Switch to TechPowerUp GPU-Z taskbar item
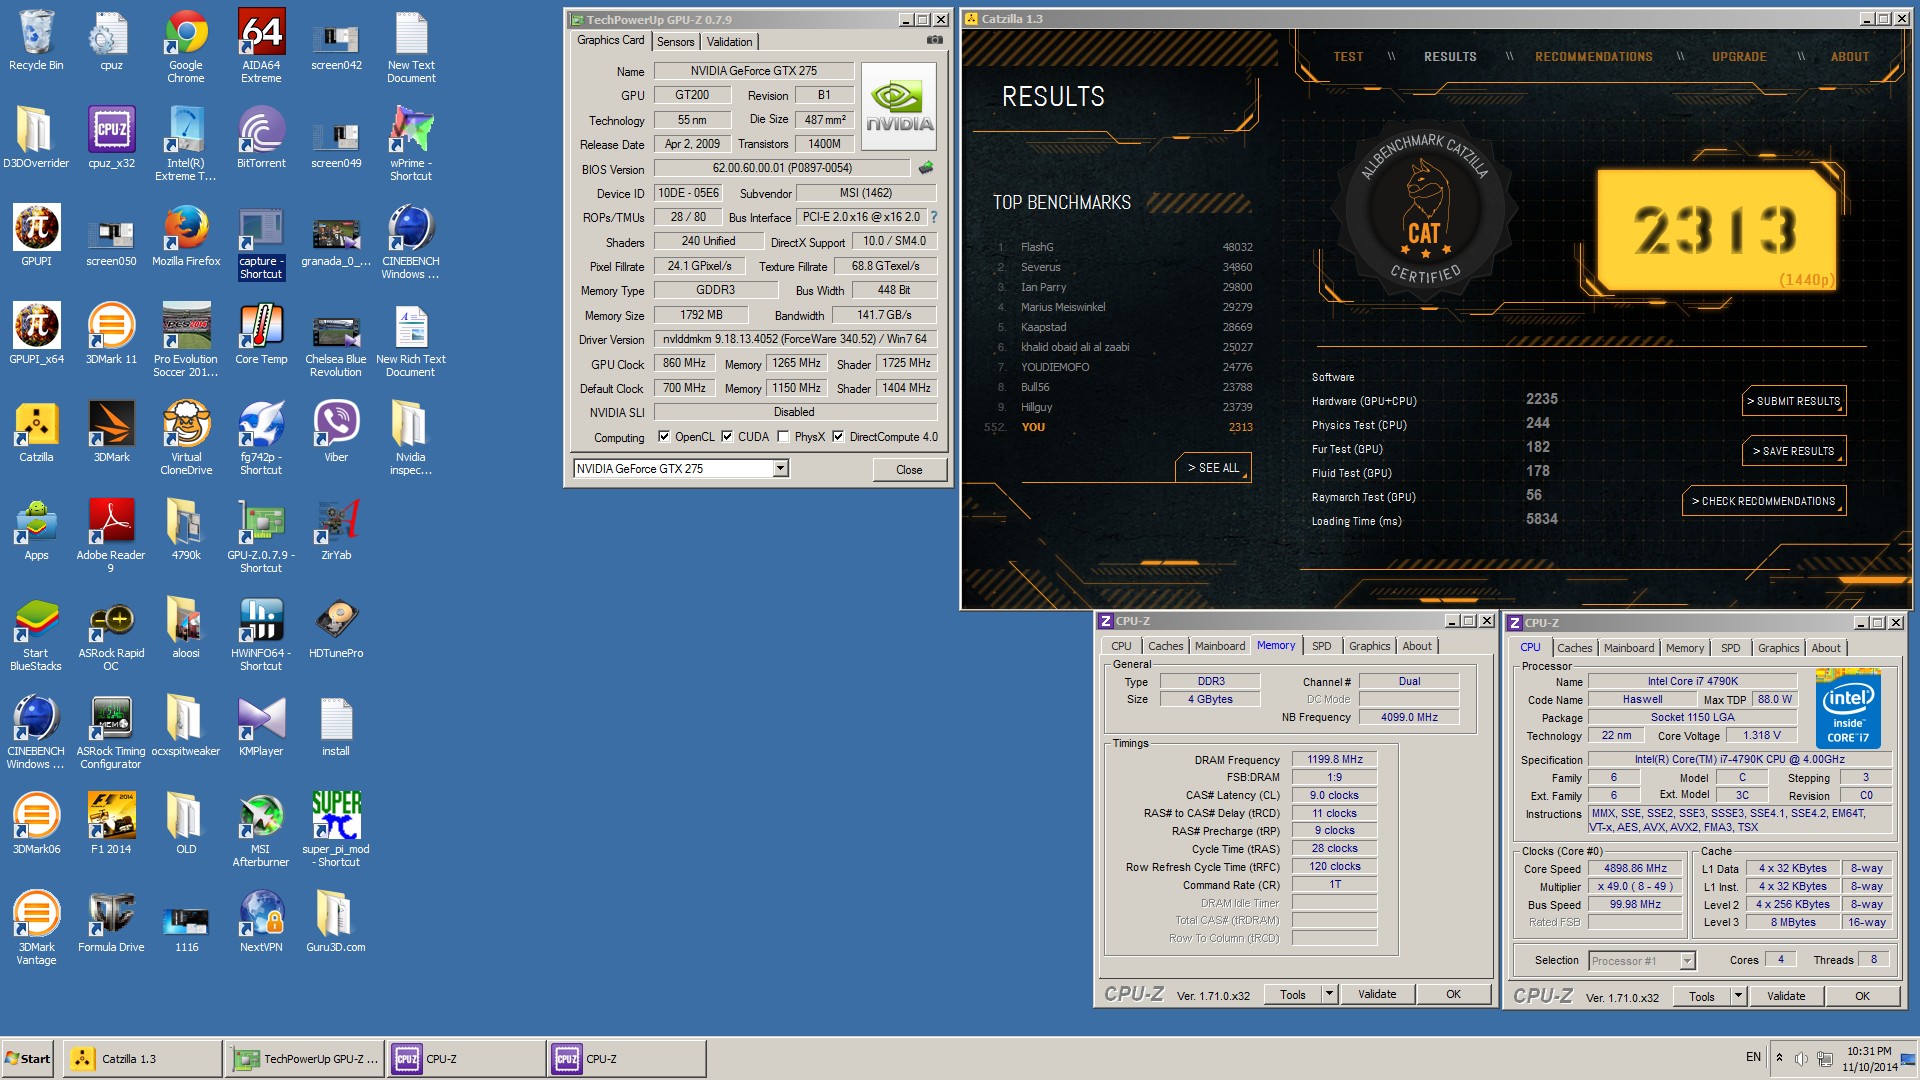This screenshot has height=1080, width=1920. coord(304,1058)
